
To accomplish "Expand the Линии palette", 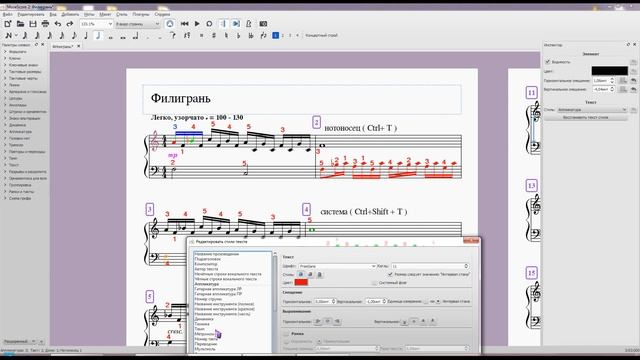I will coord(14,85).
